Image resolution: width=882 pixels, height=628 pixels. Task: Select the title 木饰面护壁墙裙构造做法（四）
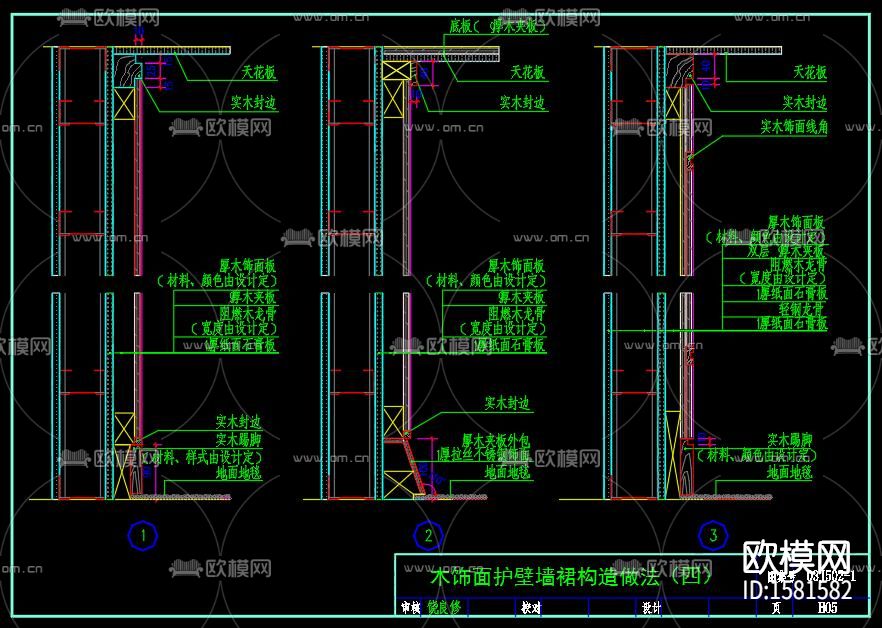coord(572,577)
